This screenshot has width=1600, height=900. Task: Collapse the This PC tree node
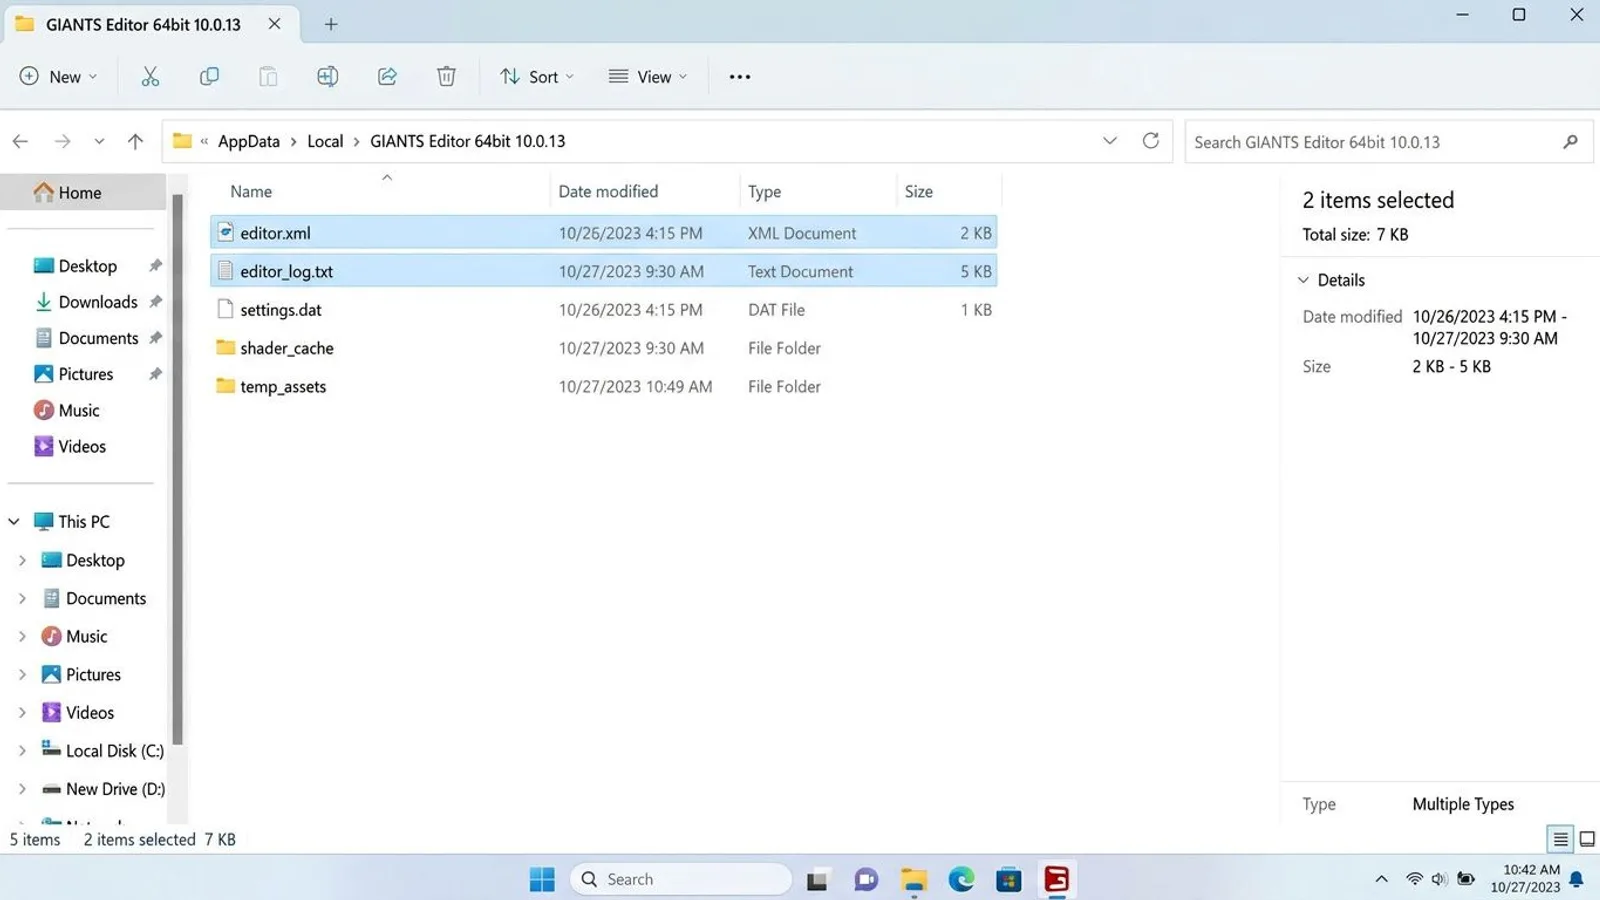pos(14,522)
